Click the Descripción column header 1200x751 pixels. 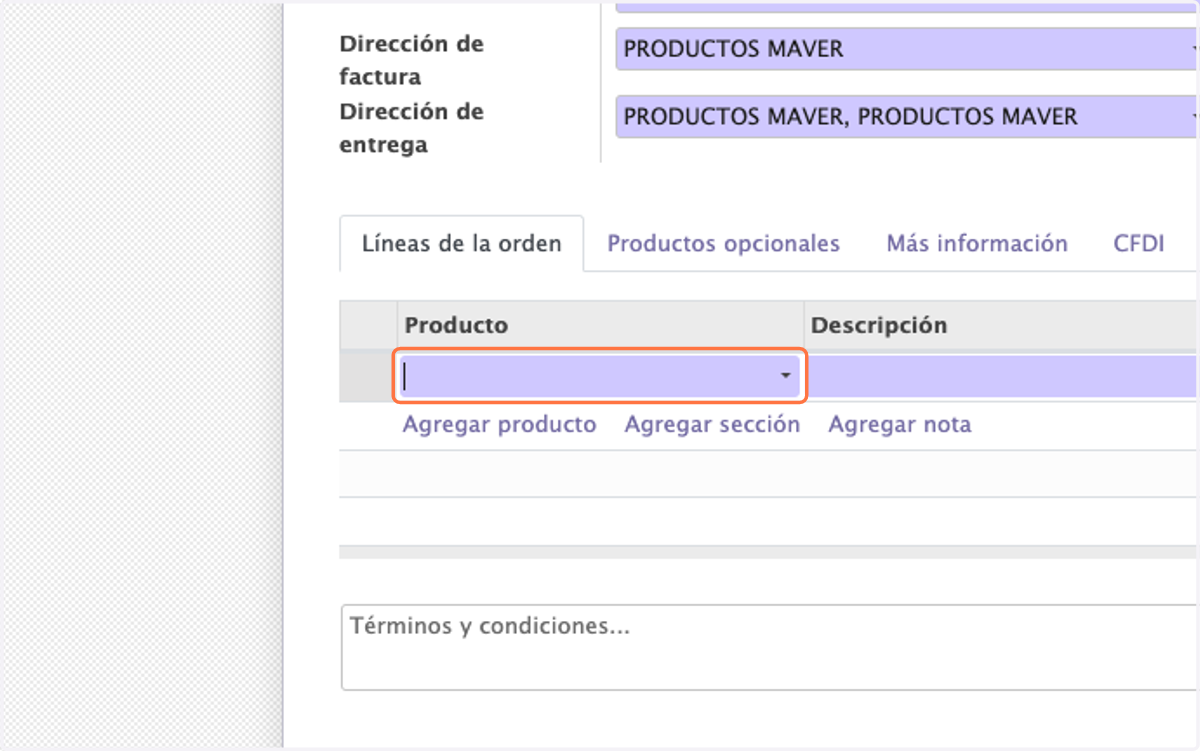click(x=1002, y=325)
